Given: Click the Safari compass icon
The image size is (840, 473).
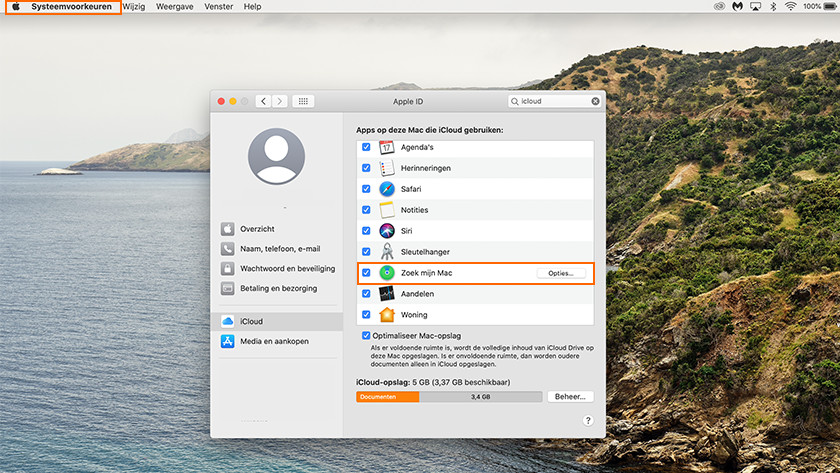Looking at the screenshot, I should point(387,189).
